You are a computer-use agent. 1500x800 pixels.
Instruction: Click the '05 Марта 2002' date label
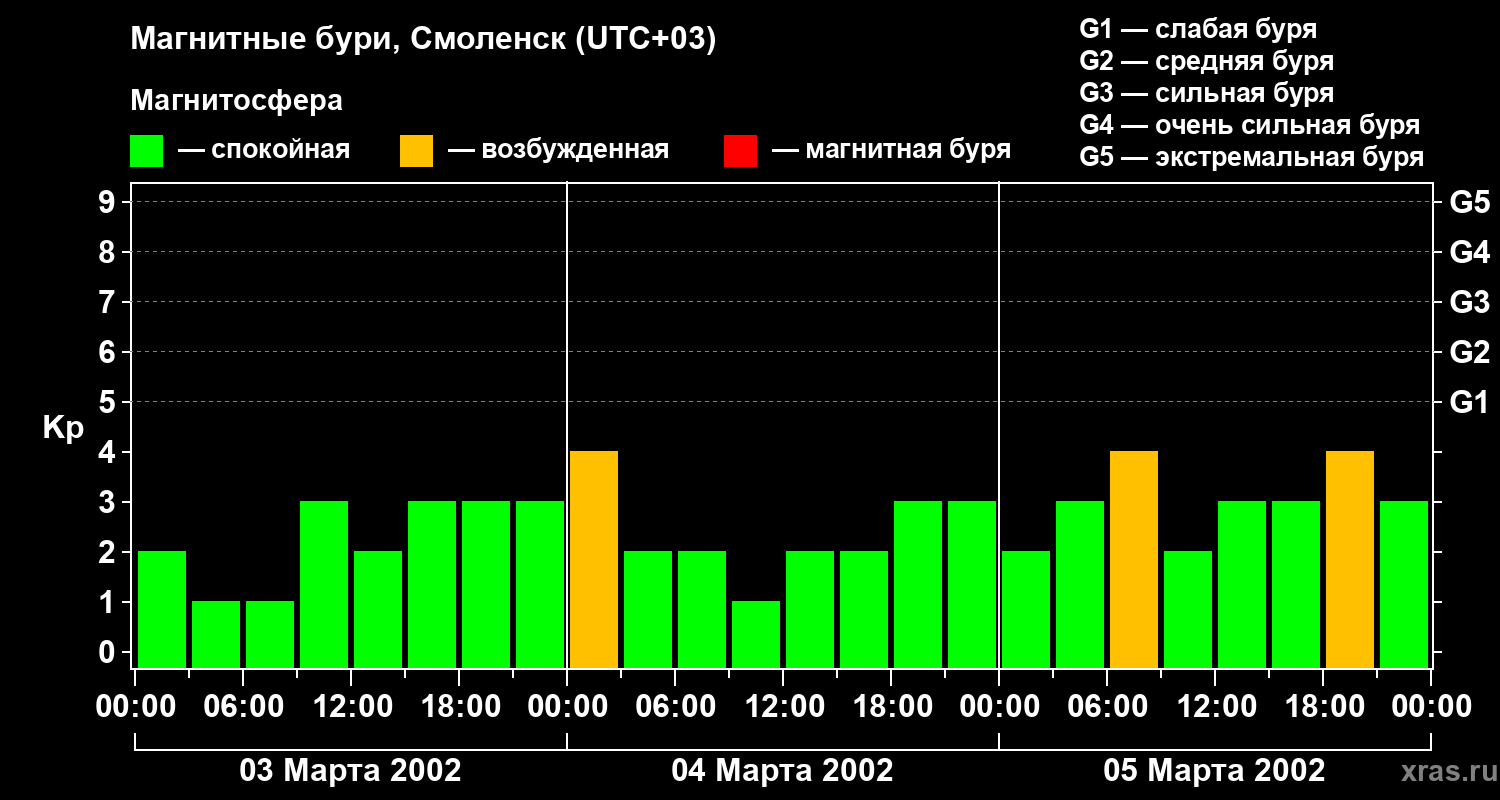tap(1214, 770)
